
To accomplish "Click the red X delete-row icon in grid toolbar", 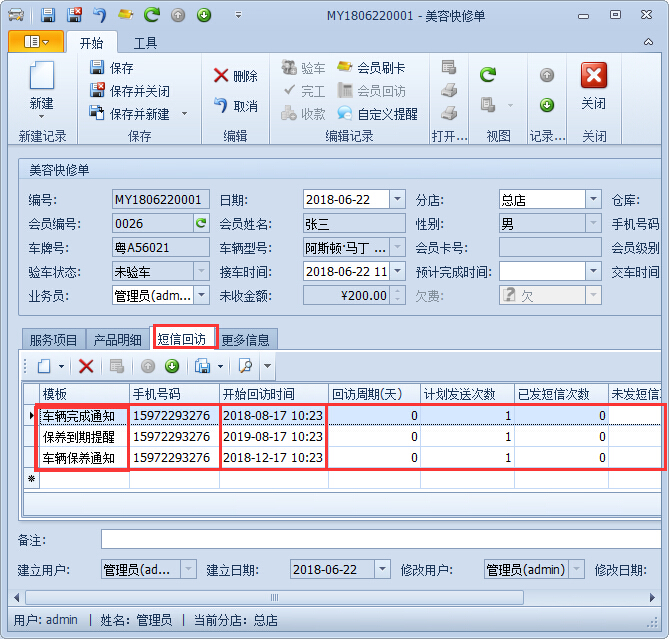I will 86,366.
